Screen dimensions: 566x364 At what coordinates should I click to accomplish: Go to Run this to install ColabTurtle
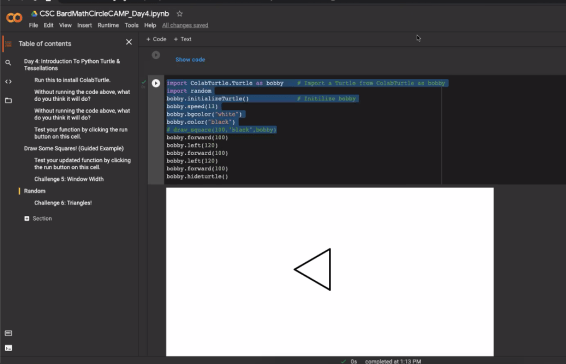[72, 80]
